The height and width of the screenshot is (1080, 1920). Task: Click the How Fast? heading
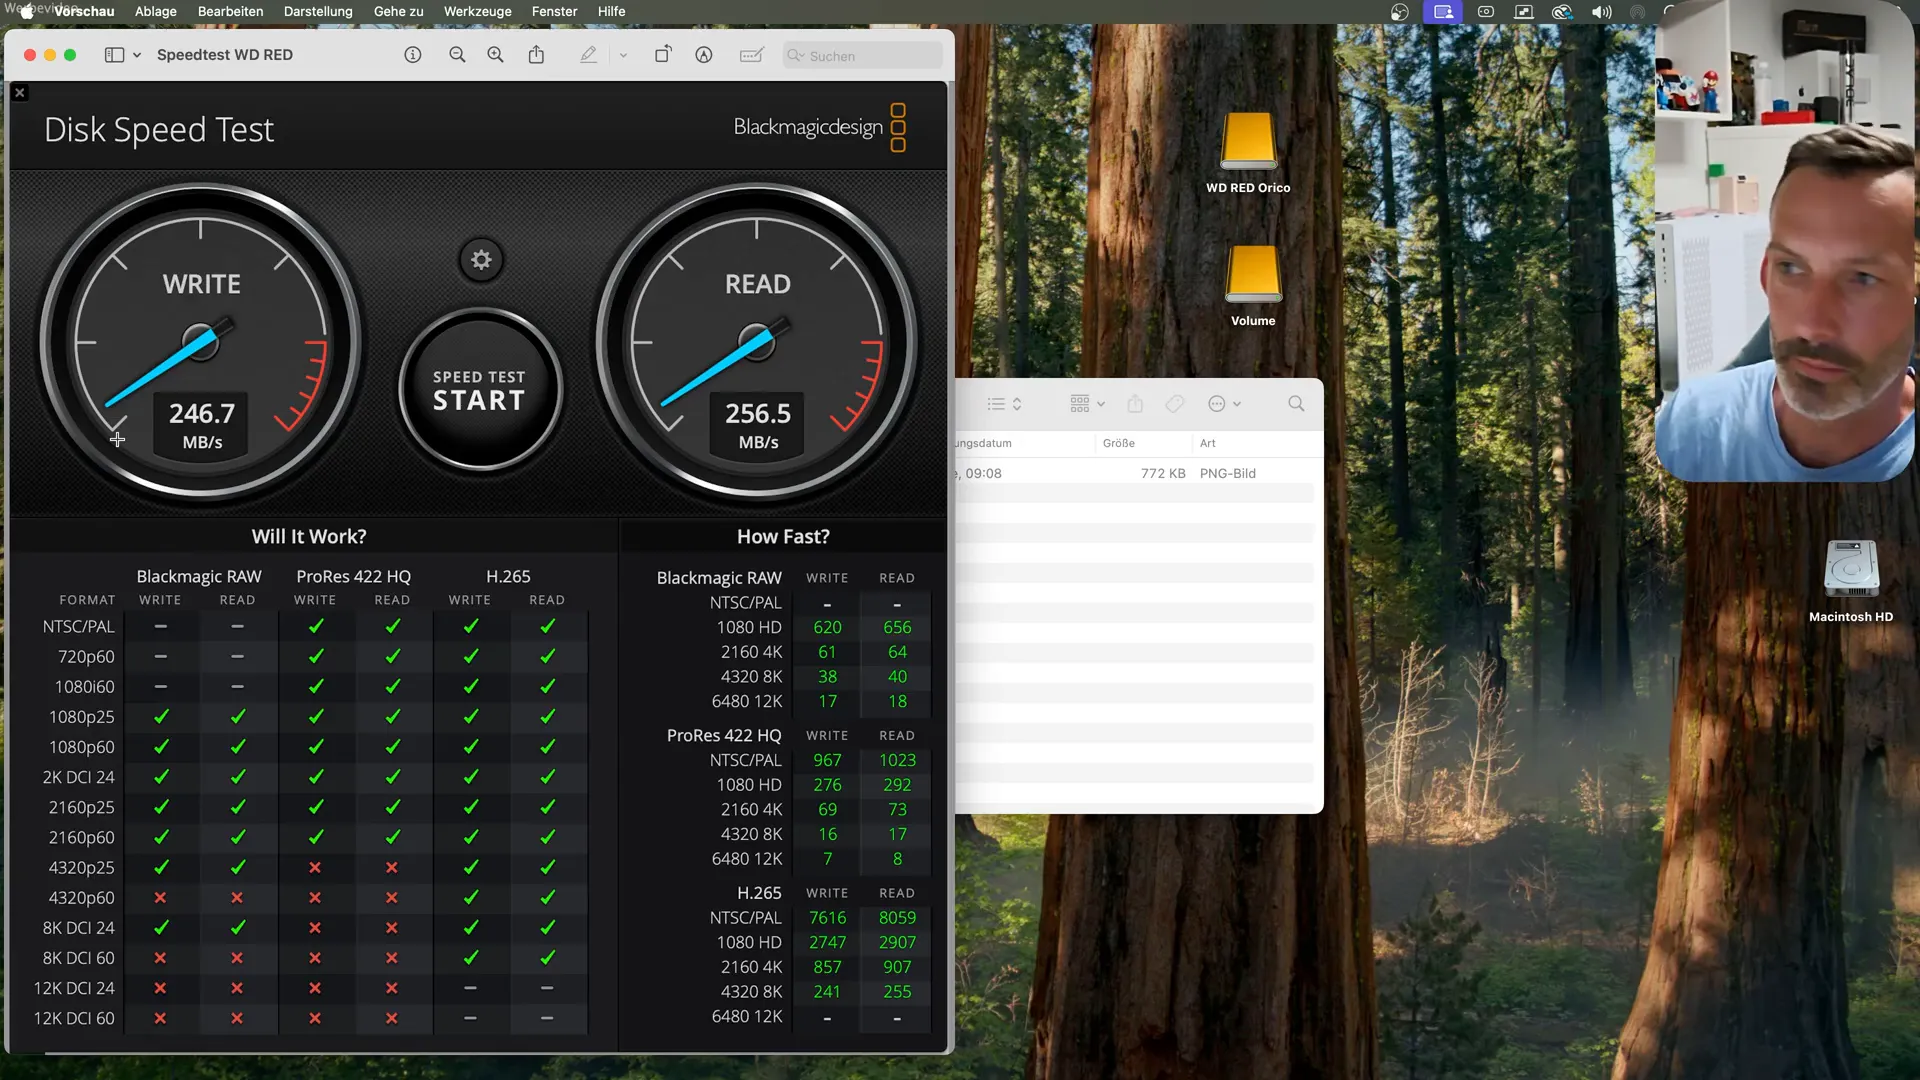coord(783,537)
